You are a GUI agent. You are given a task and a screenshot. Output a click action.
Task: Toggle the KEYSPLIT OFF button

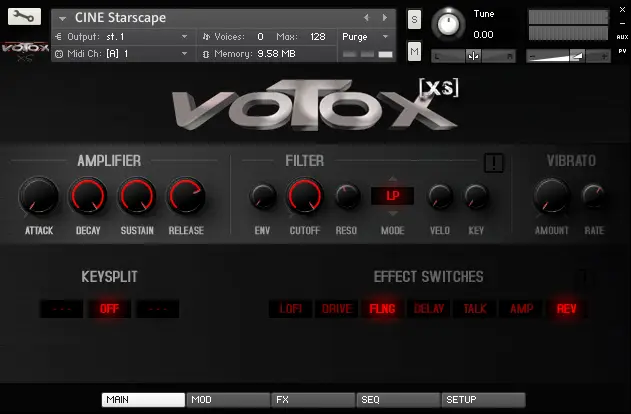(x=109, y=309)
